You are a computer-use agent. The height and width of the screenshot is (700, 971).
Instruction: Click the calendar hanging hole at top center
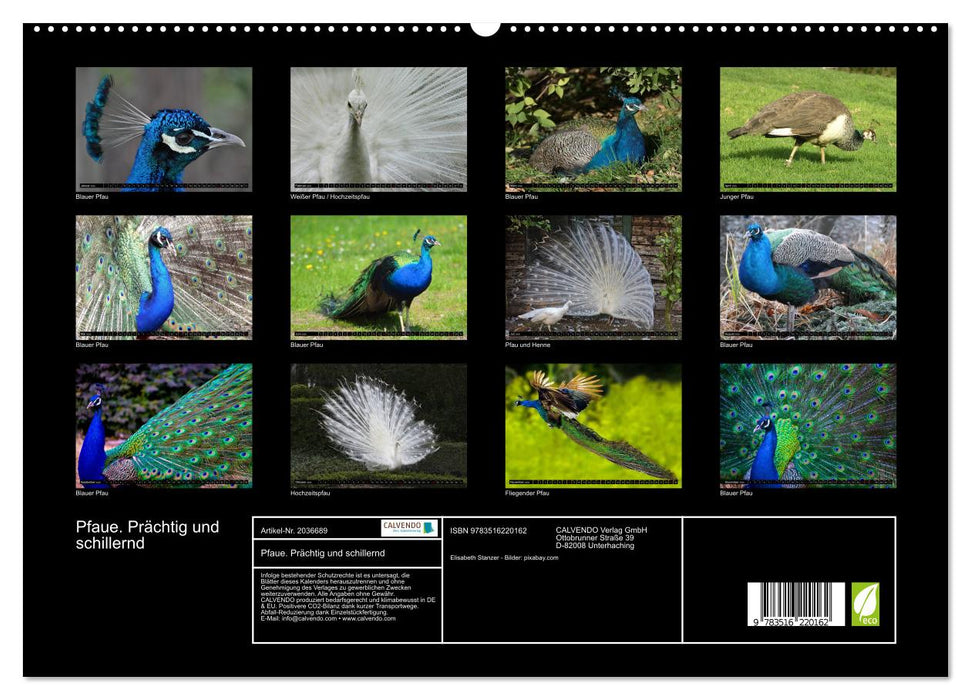coord(485,27)
